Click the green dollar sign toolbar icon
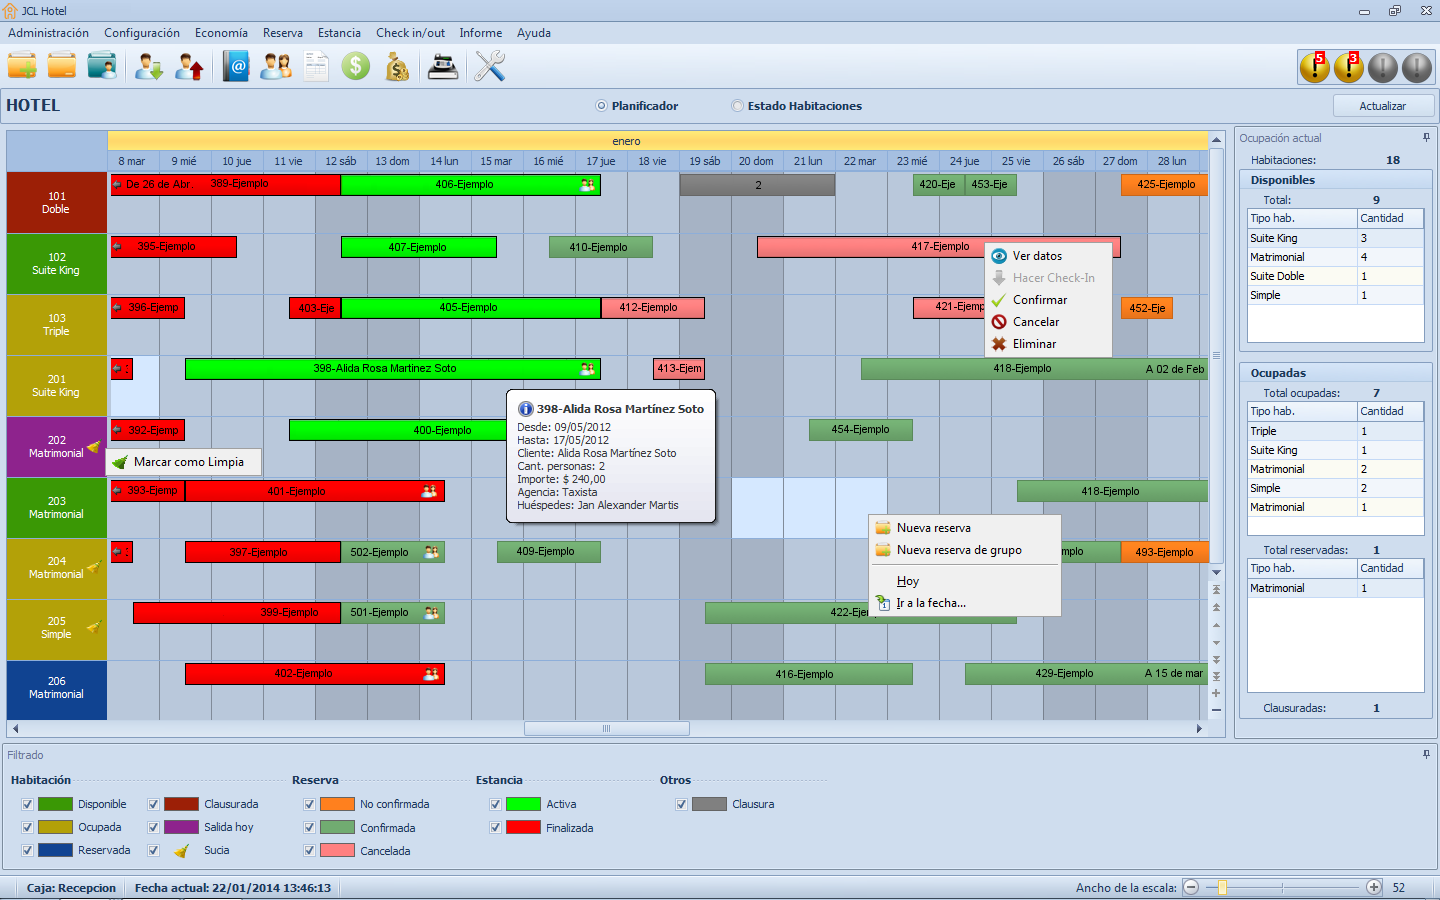 click(355, 67)
